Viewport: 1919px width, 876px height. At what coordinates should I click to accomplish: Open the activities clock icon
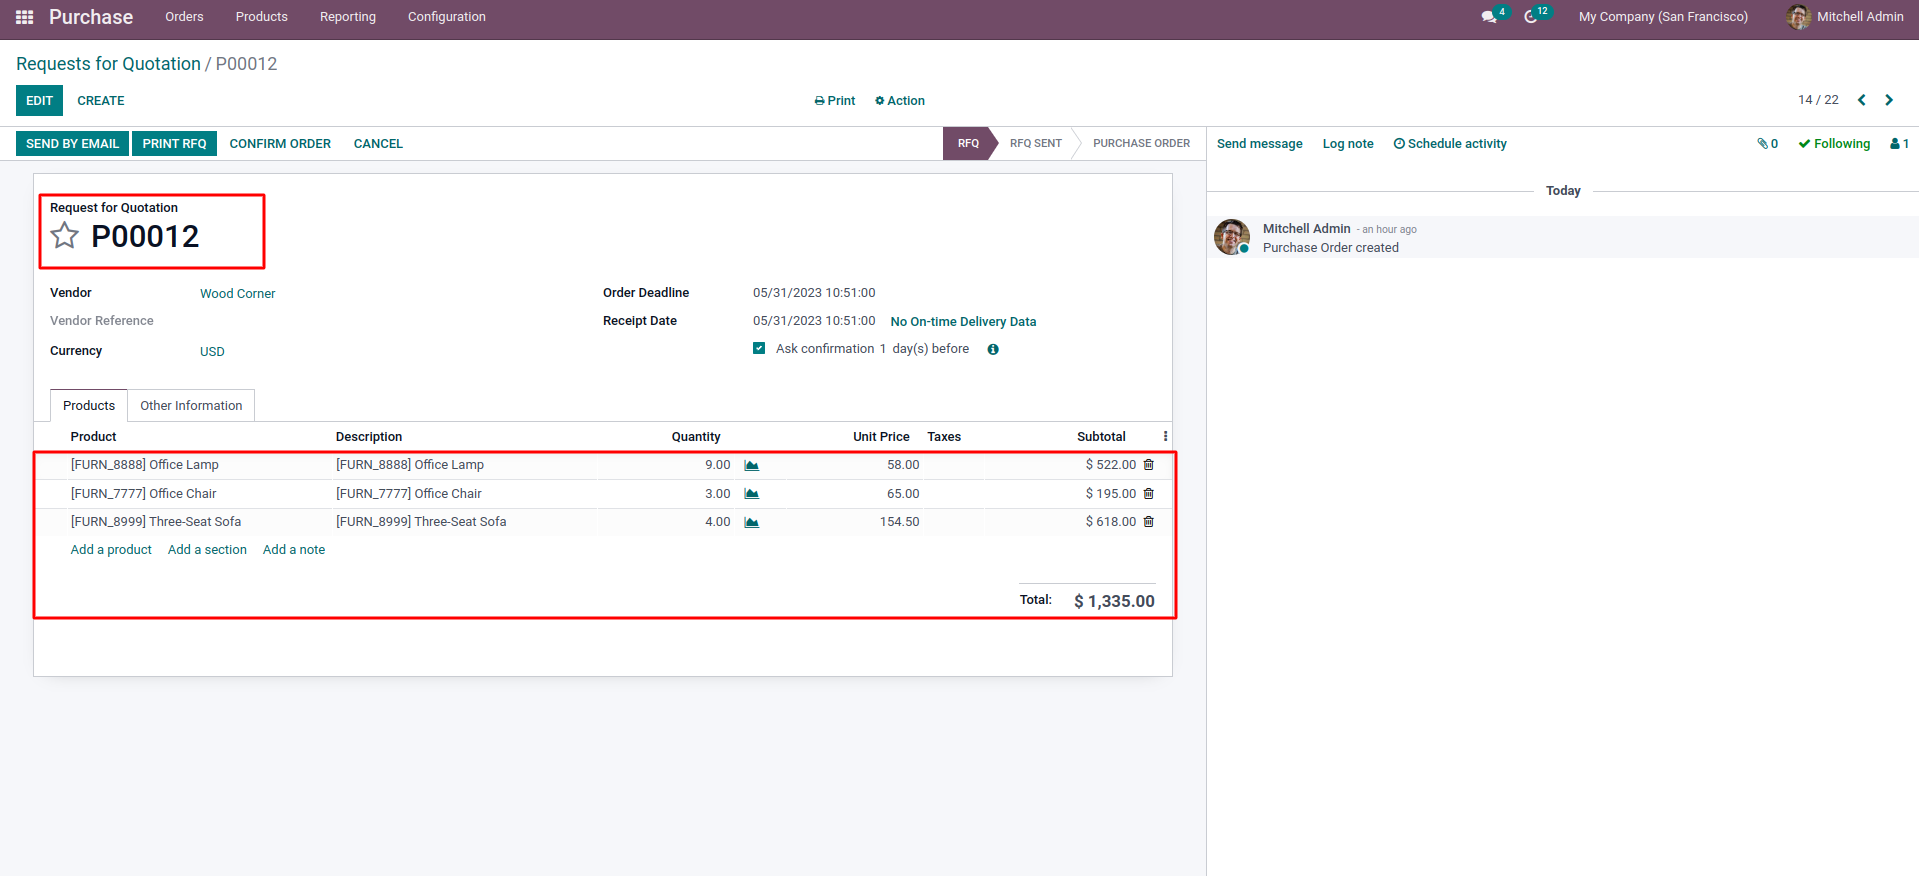coord(1531,17)
